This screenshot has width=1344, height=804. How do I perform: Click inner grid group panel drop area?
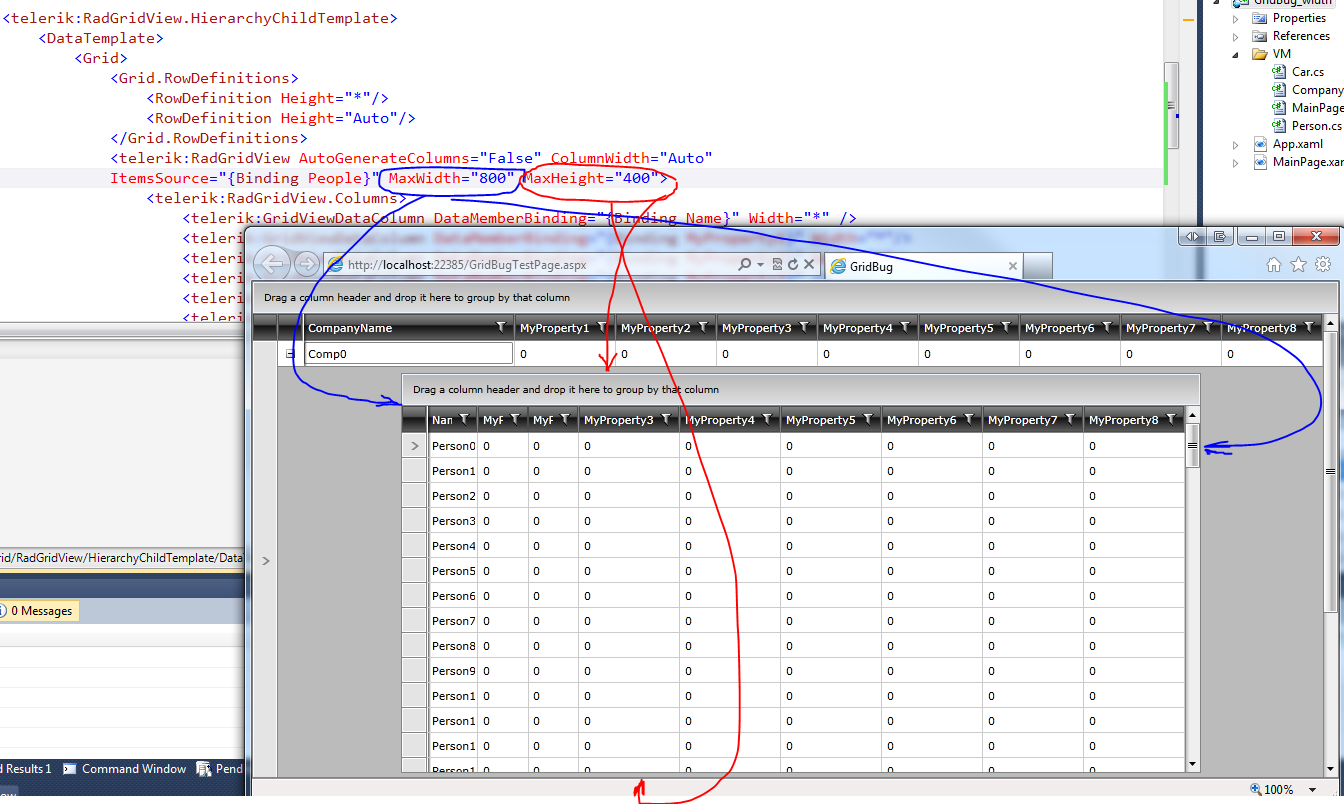pos(800,389)
